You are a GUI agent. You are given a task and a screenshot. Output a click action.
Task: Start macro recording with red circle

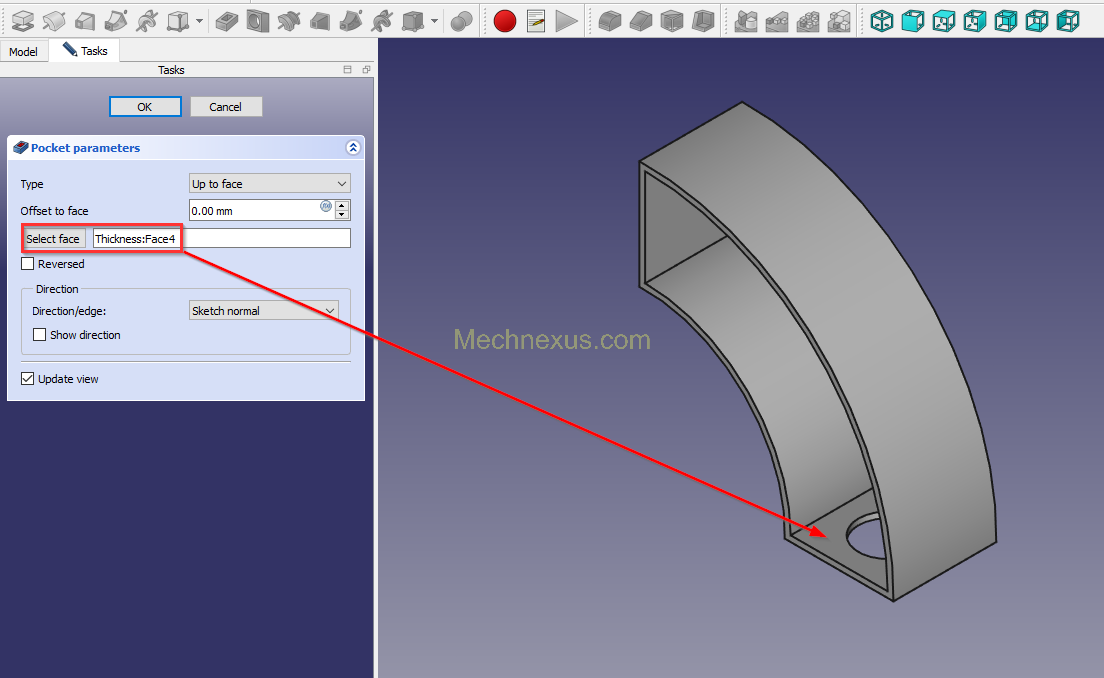505,20
